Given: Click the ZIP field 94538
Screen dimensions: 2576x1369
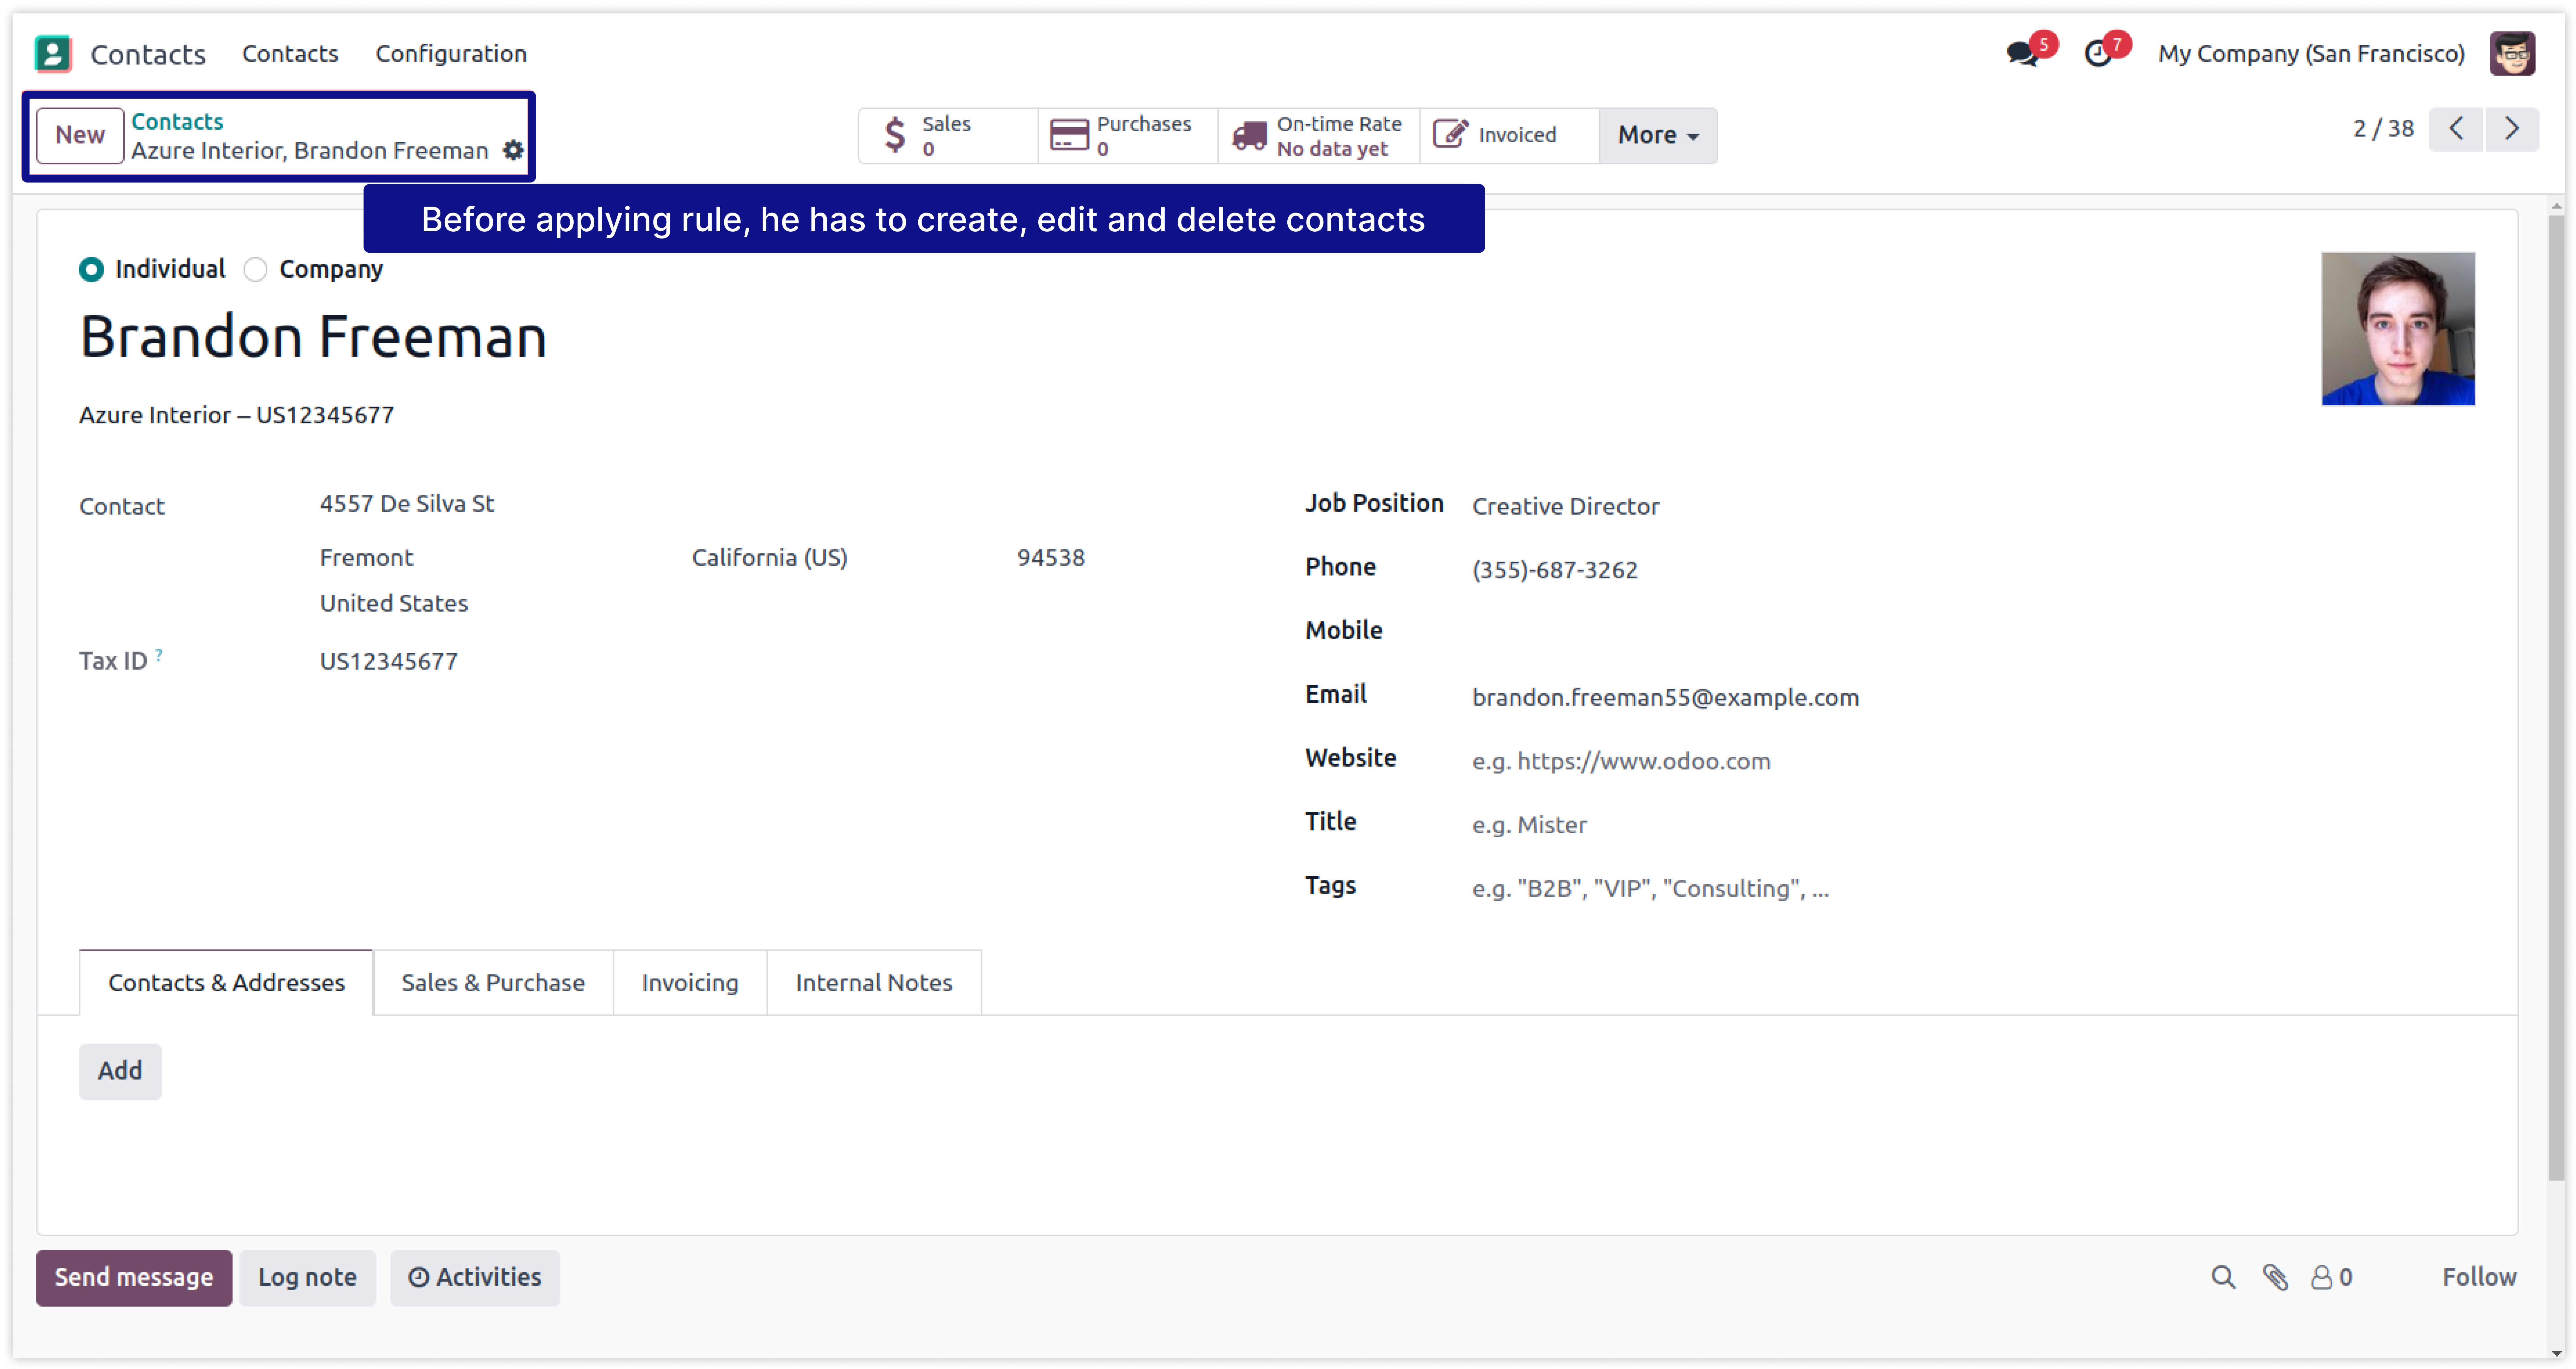Looking at the screenshot, I should [x=1051, y=558].
